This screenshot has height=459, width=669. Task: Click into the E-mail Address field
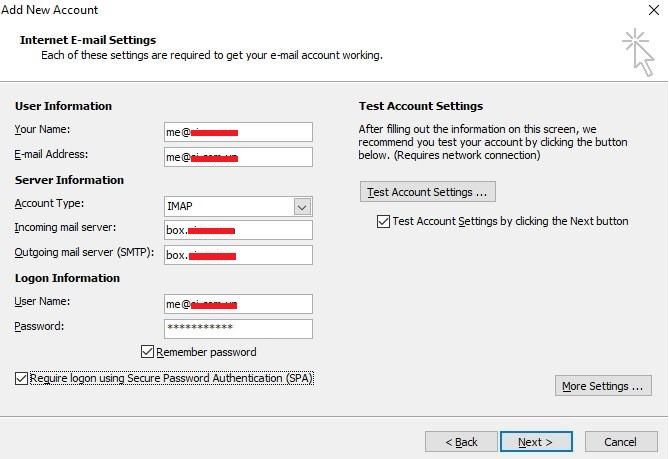238,157
